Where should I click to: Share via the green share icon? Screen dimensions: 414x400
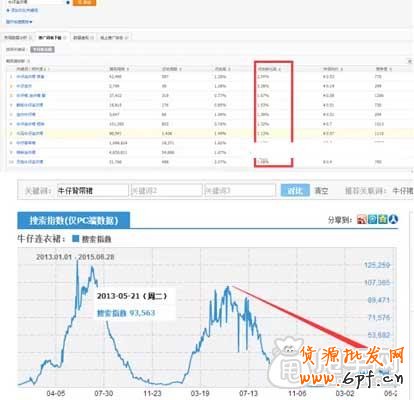tap(383, 219)
